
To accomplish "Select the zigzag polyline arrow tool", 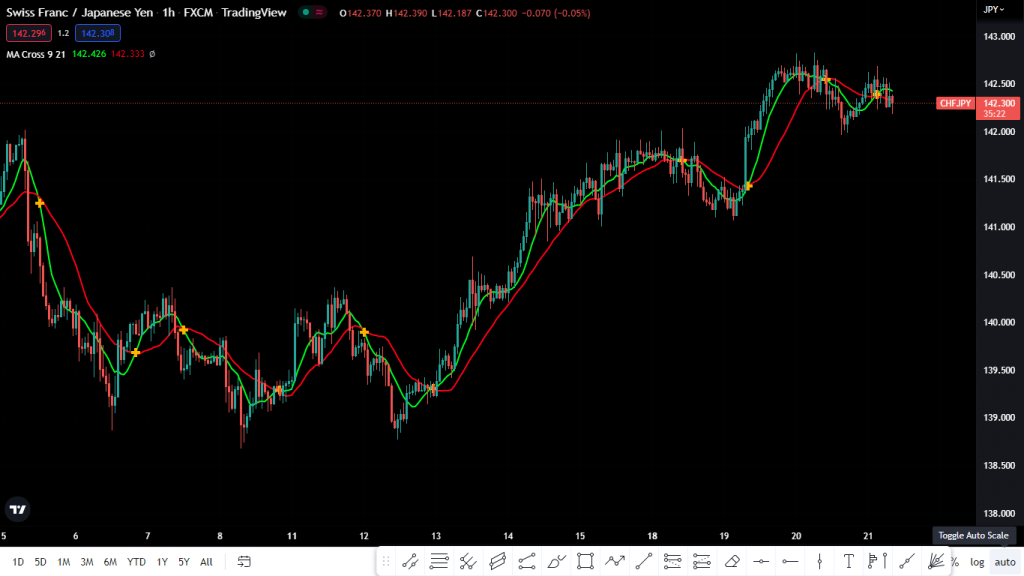I will point(615,561).
